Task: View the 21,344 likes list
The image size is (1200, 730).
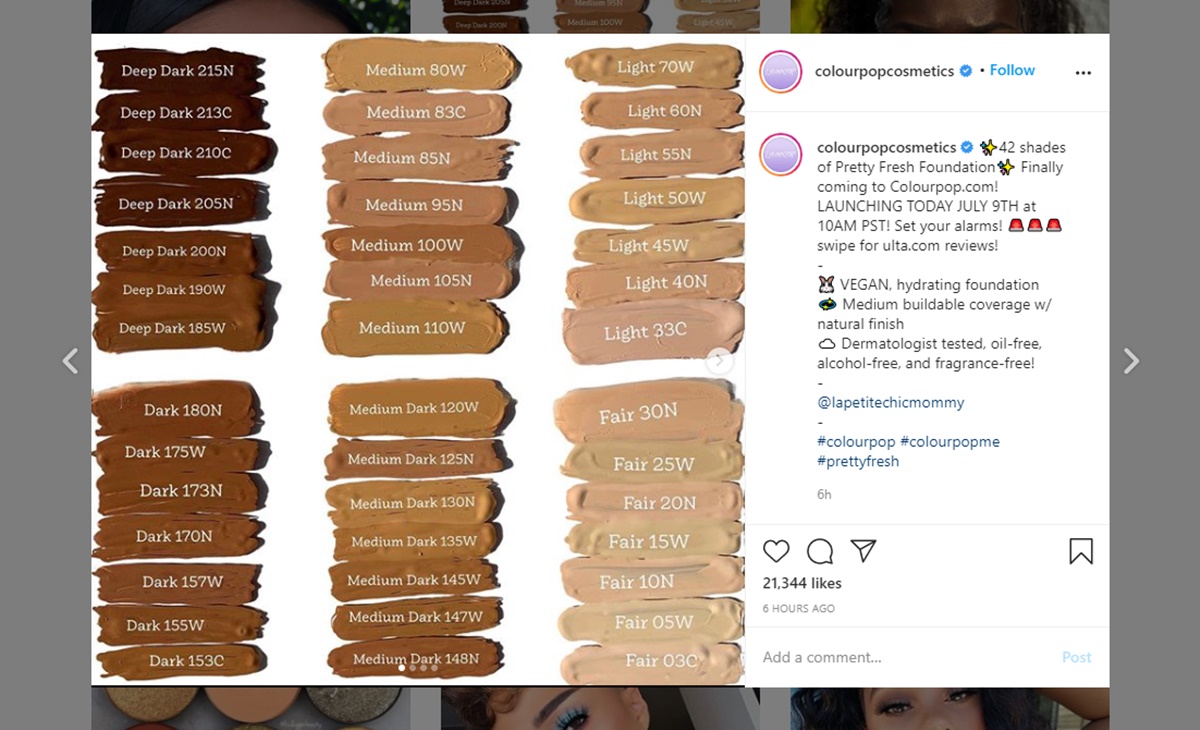Action: (x=802, y=583)
